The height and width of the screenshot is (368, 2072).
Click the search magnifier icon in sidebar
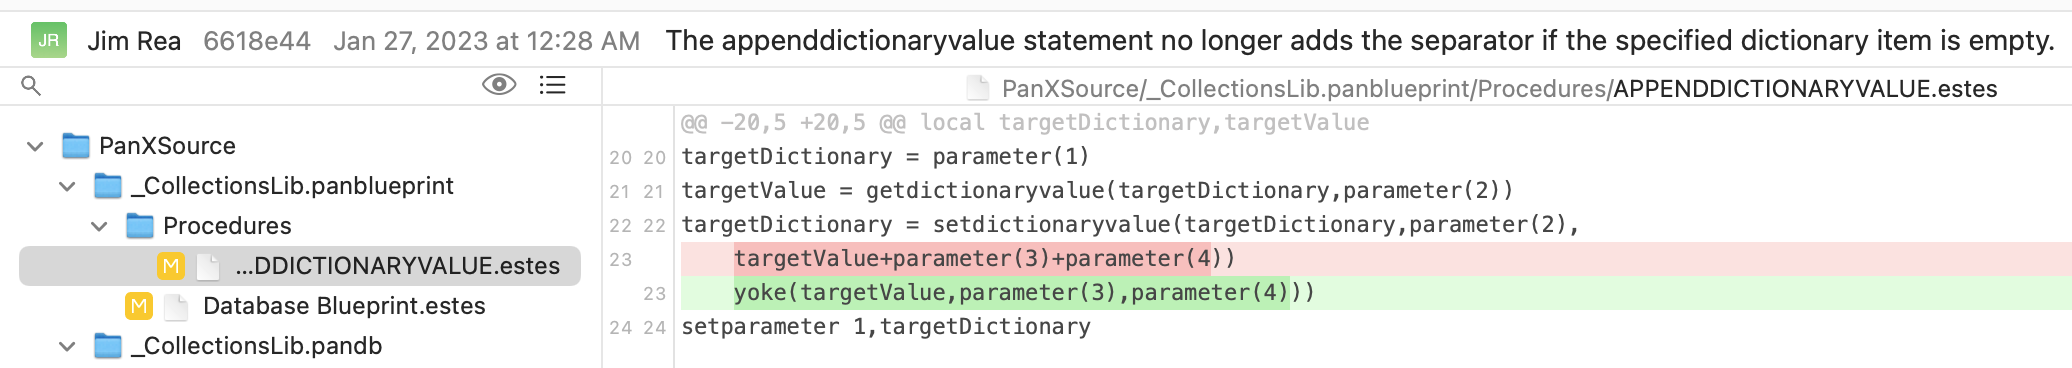click(x=31, y=86)
